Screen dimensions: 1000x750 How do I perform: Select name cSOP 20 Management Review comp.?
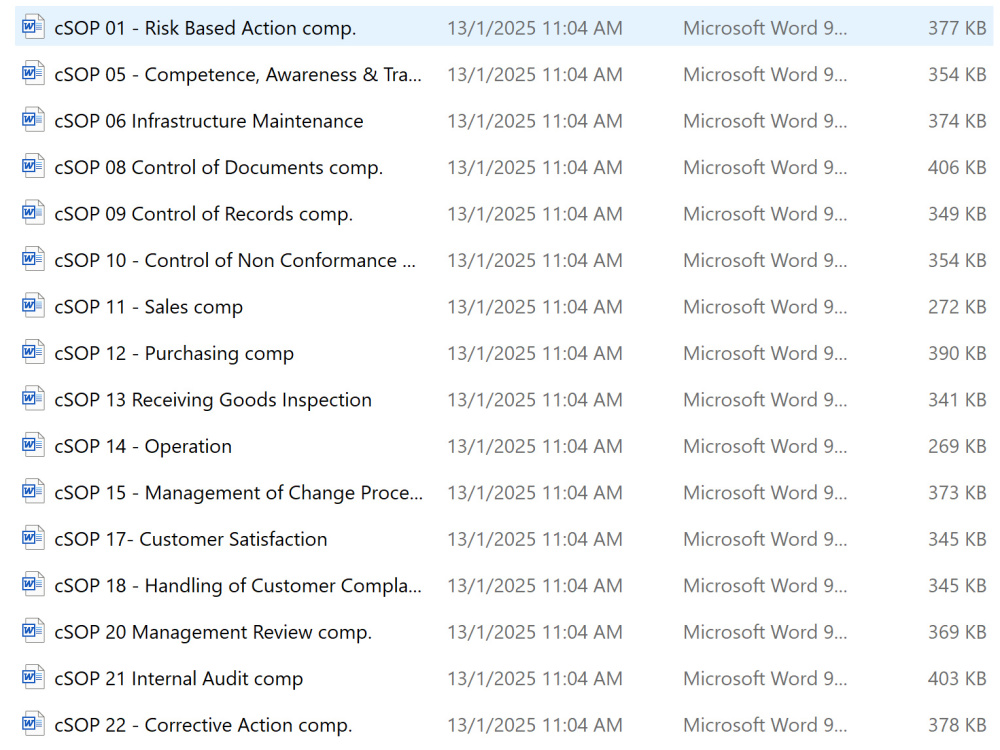click(213, 633)
